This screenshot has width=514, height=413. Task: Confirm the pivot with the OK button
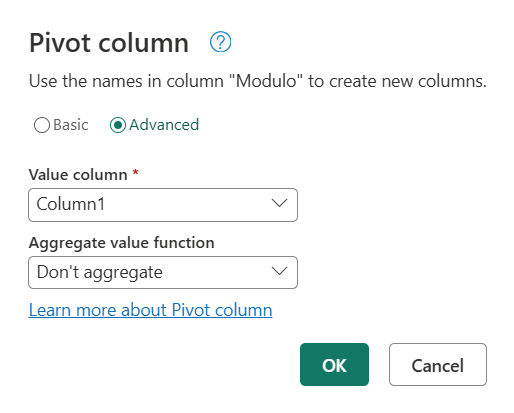pyautogui.click(x=334, y=364)
